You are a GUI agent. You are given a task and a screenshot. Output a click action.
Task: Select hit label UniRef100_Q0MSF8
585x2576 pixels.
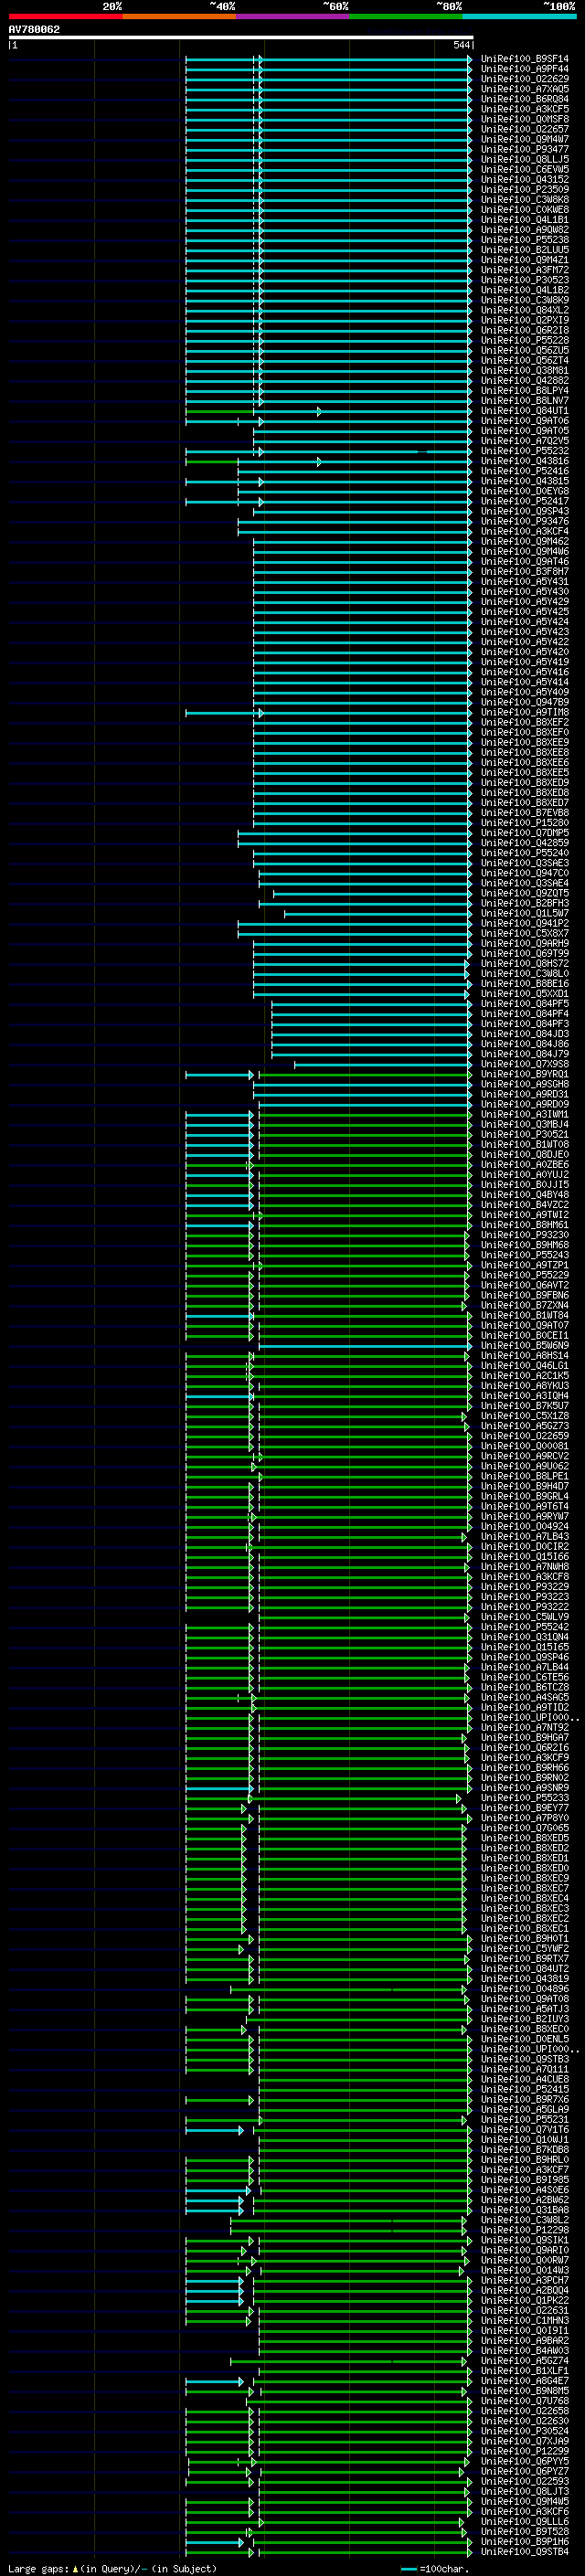click(x=525, y=119)
